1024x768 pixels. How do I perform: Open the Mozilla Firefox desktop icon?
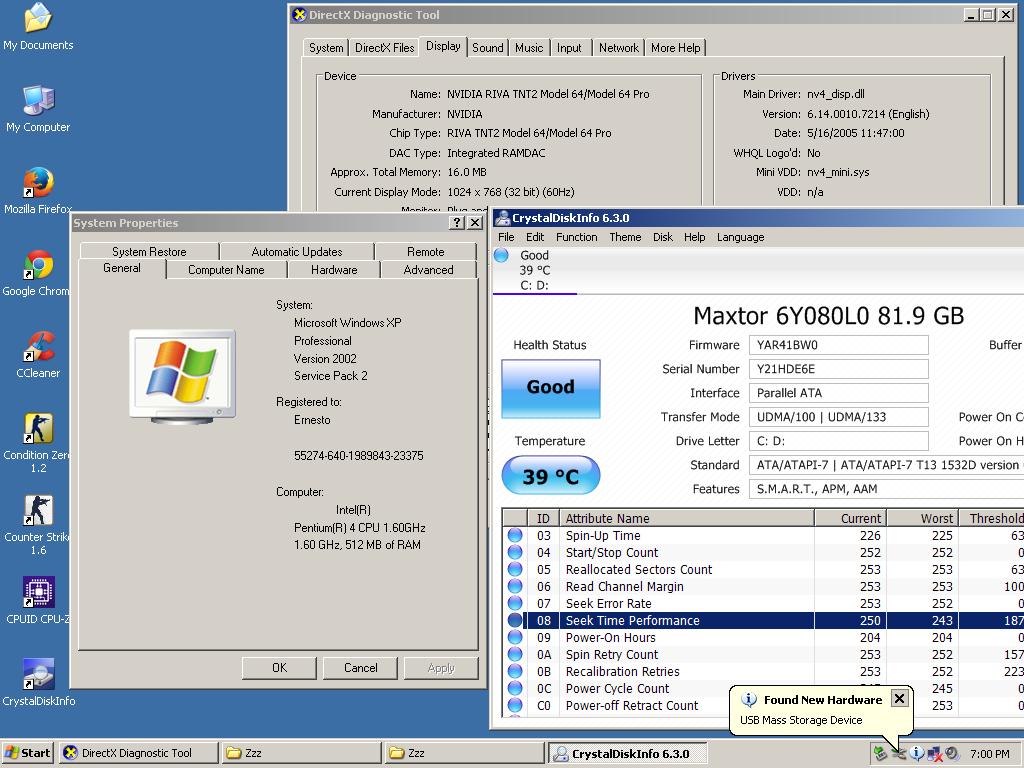pos(38,183)
